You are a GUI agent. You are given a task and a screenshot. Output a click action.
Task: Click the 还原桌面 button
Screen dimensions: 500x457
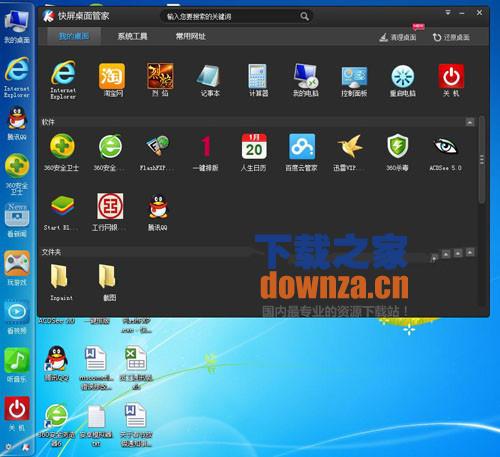click(451, 37)
